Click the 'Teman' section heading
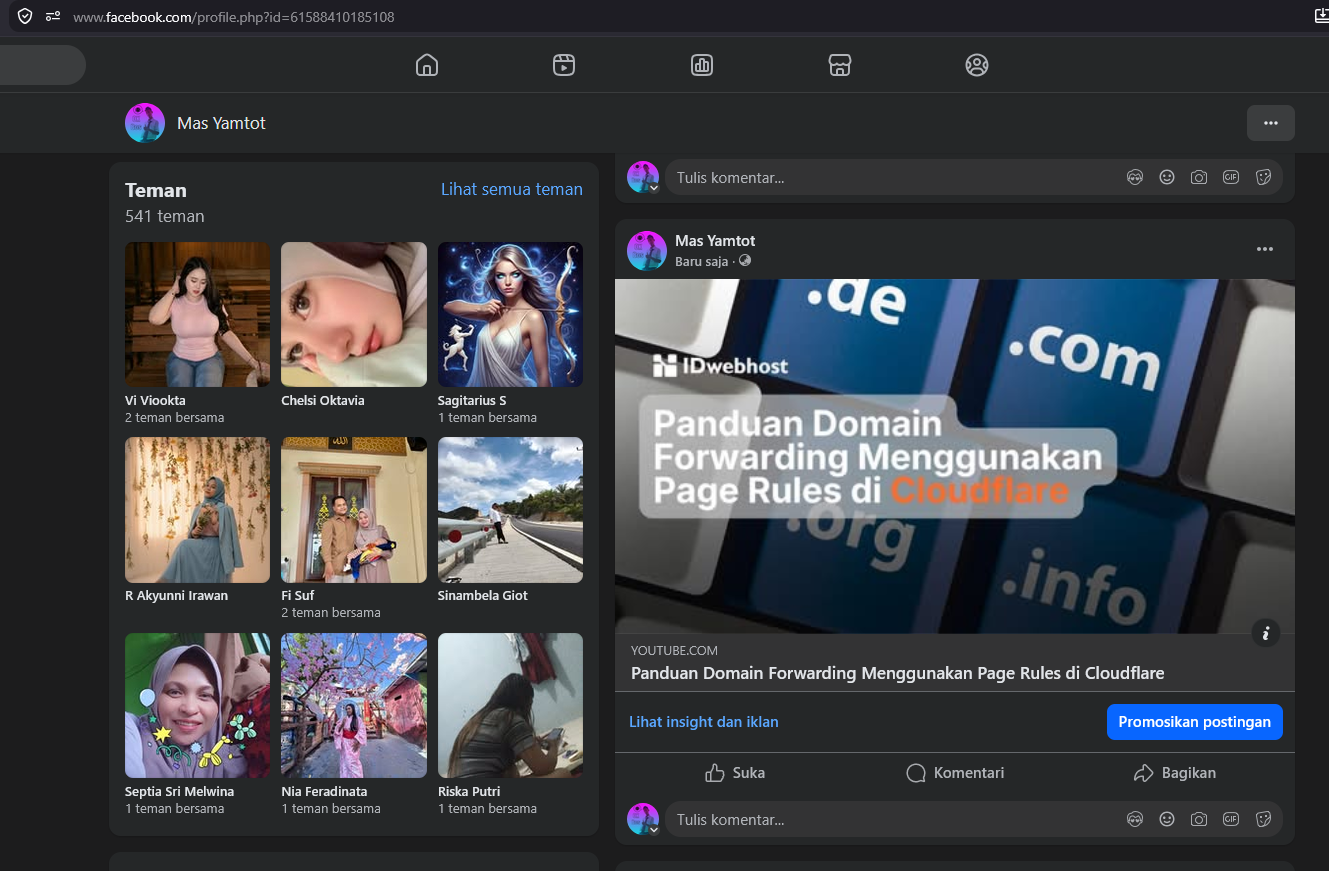The height and width of the screenshot is (871, 1329). [x=156, y=190]
